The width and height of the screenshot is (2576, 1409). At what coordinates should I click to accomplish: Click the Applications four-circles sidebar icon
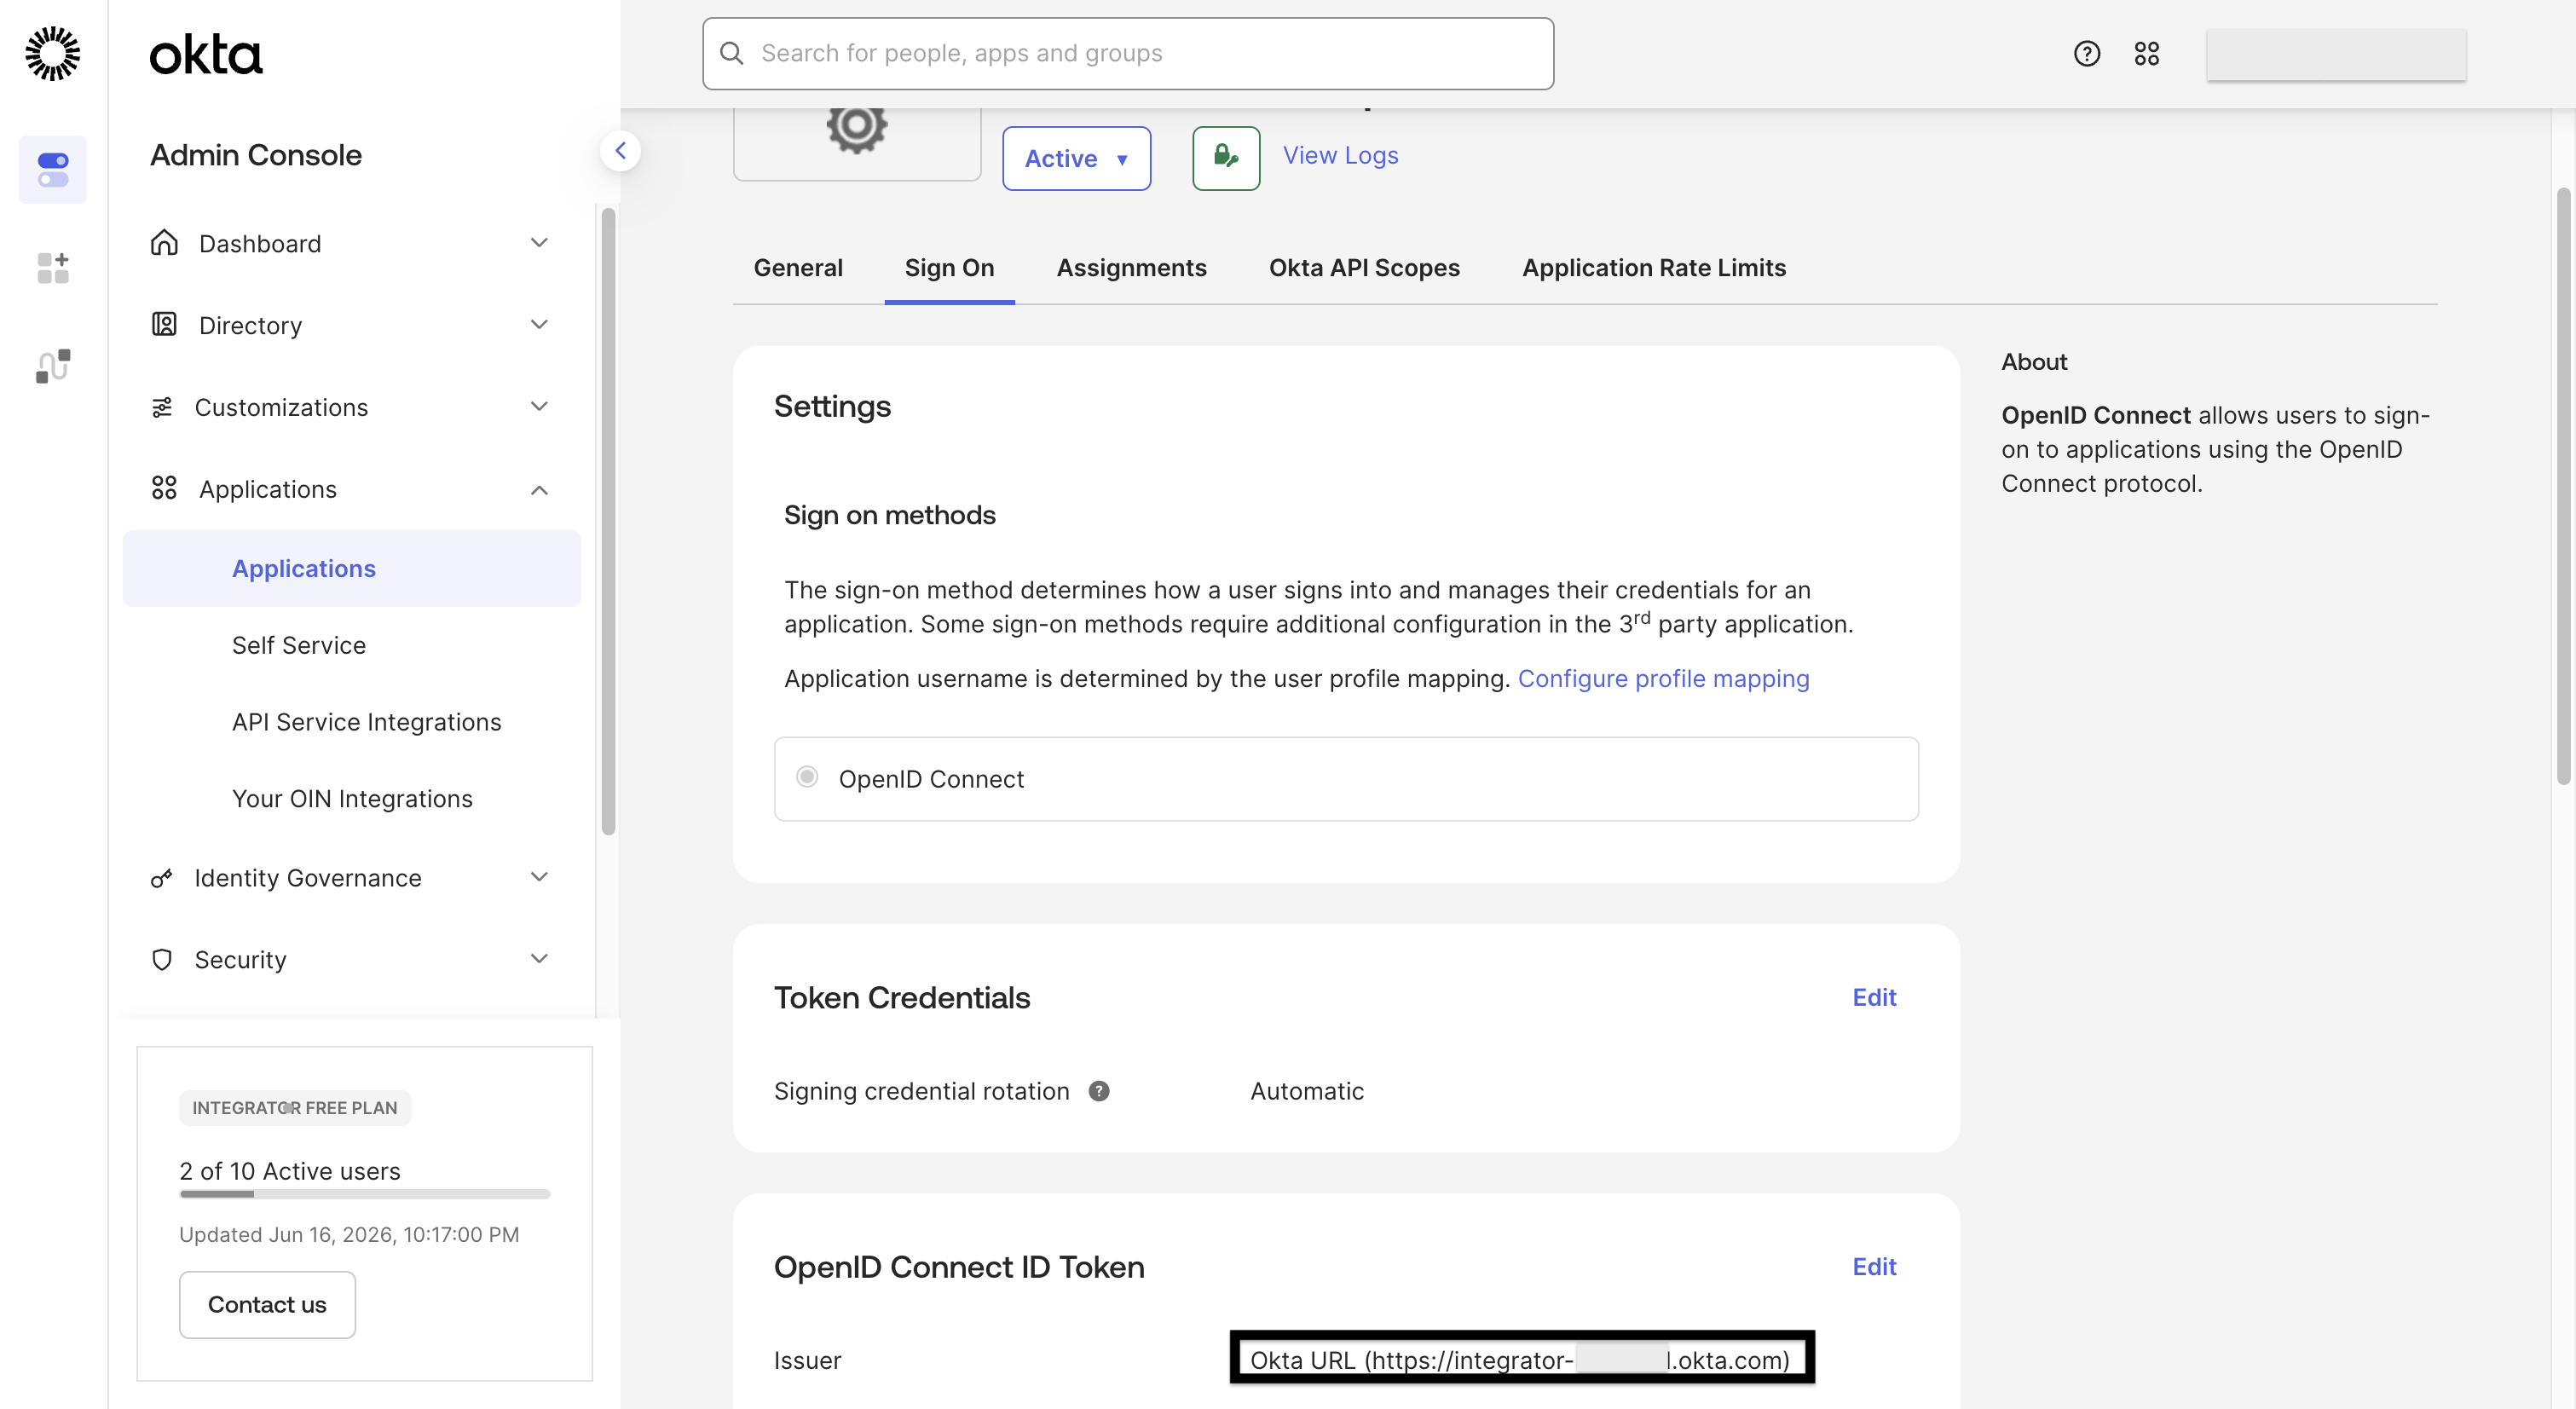164,488
